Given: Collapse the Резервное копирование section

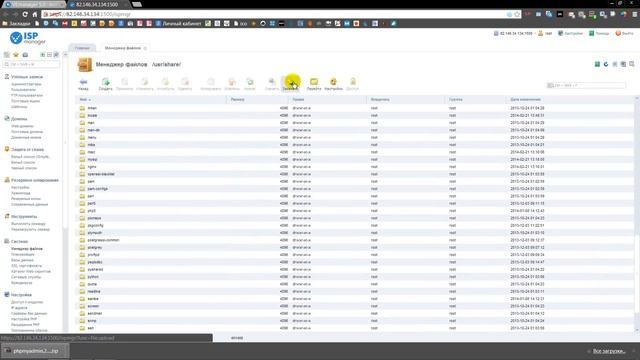Looking at the screenshot, I should pos(35,180).
